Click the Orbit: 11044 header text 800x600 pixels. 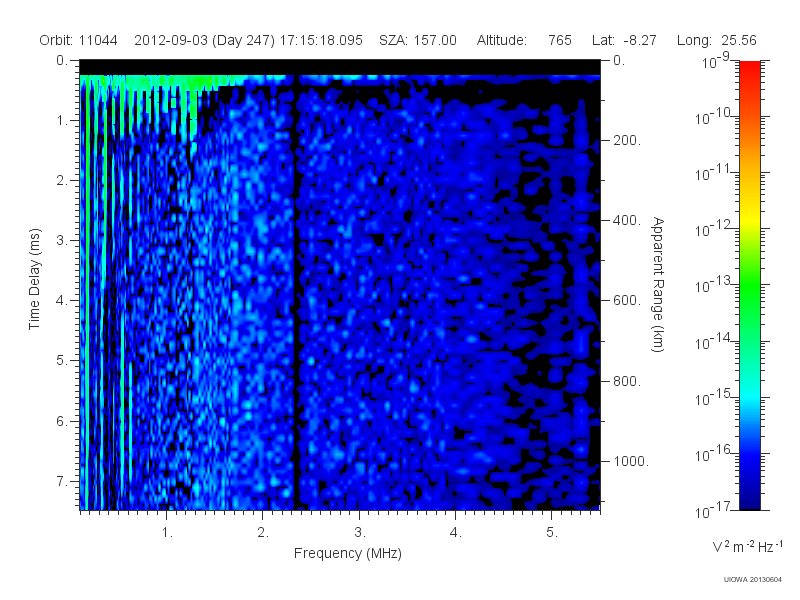(x=78, y=40)
